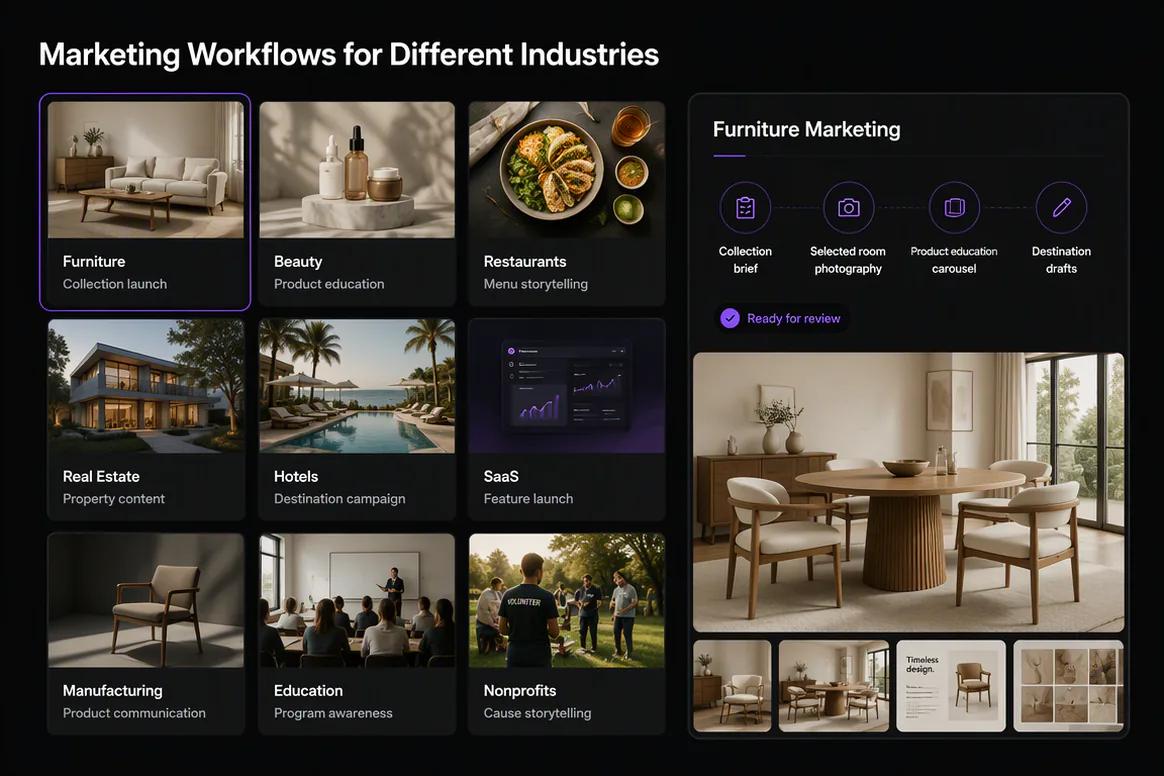
Task: Choose the Real Estate property content card
Action: click(x=146, y=420)
